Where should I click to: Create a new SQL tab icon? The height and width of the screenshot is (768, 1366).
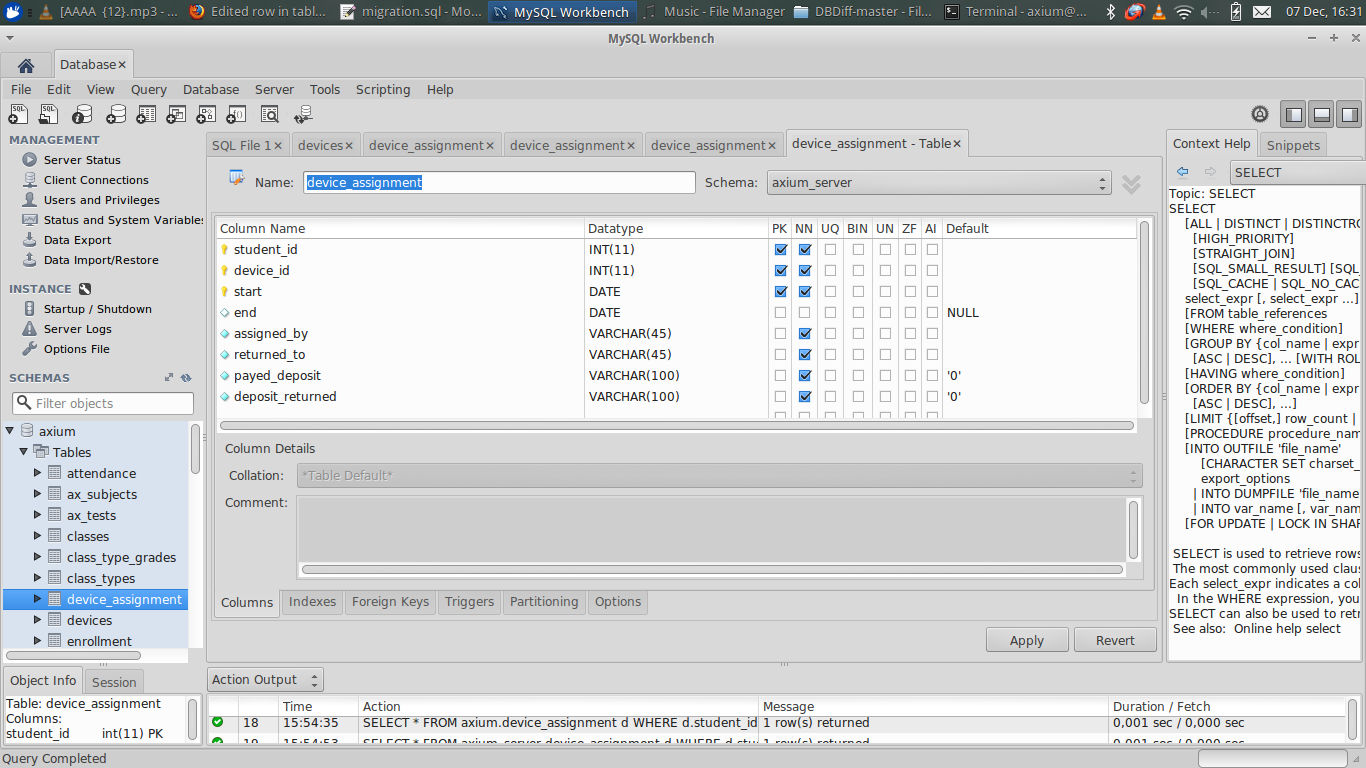[x=19, y=114]
